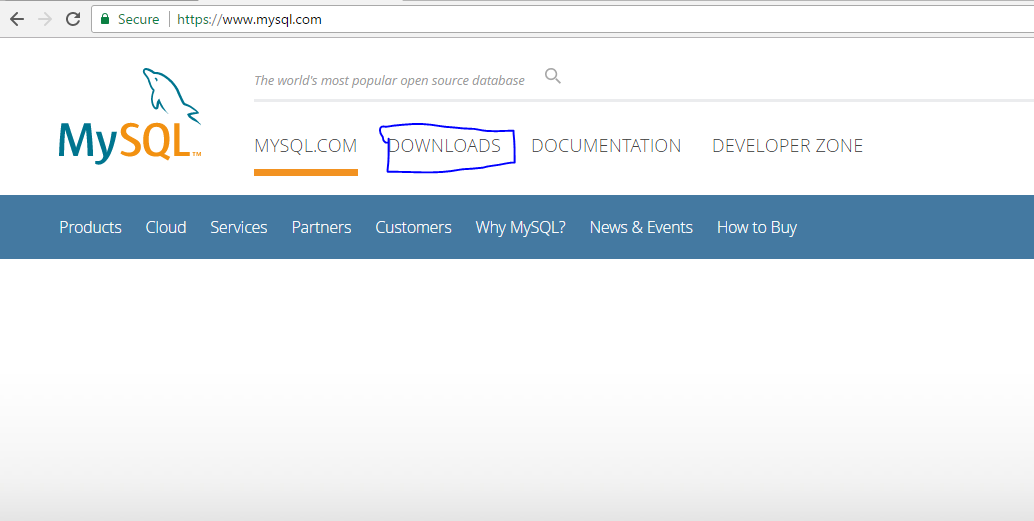
Task: Open the Products menu
Action: coord(90,228)
